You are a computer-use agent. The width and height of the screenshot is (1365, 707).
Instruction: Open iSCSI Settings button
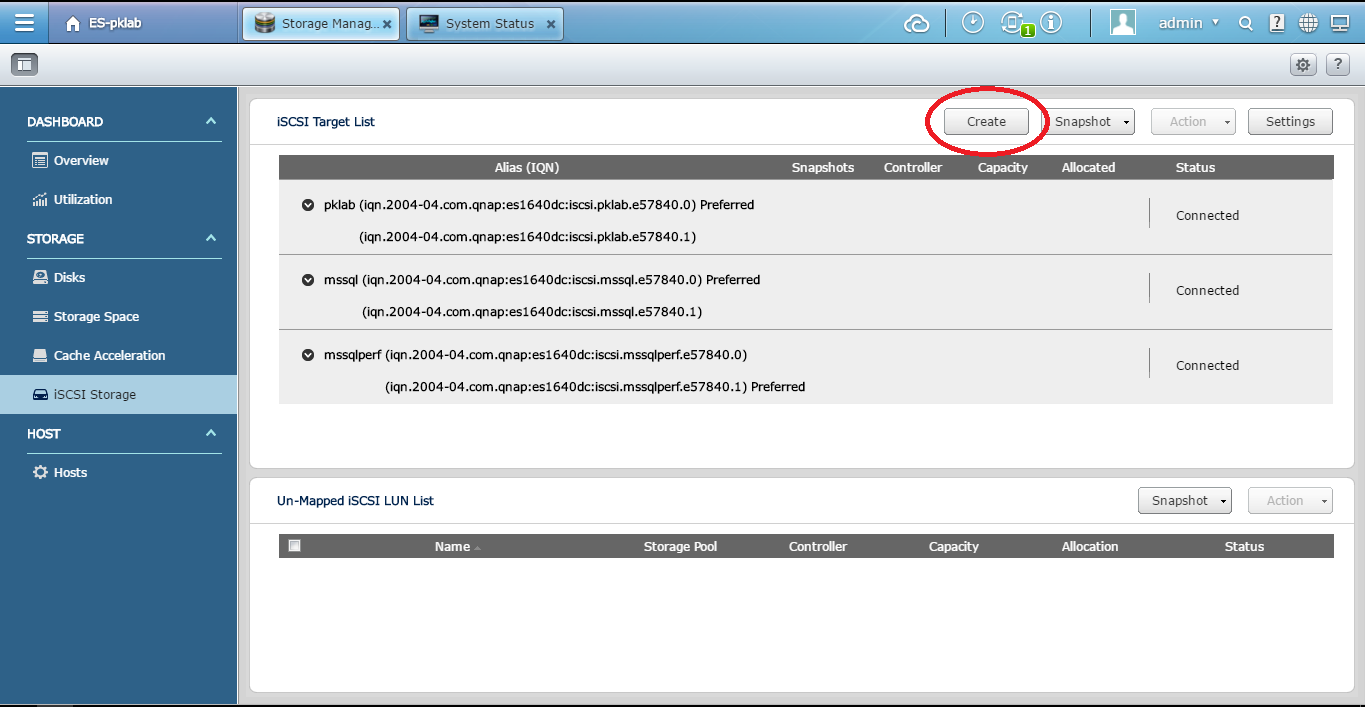point(1290,122)
